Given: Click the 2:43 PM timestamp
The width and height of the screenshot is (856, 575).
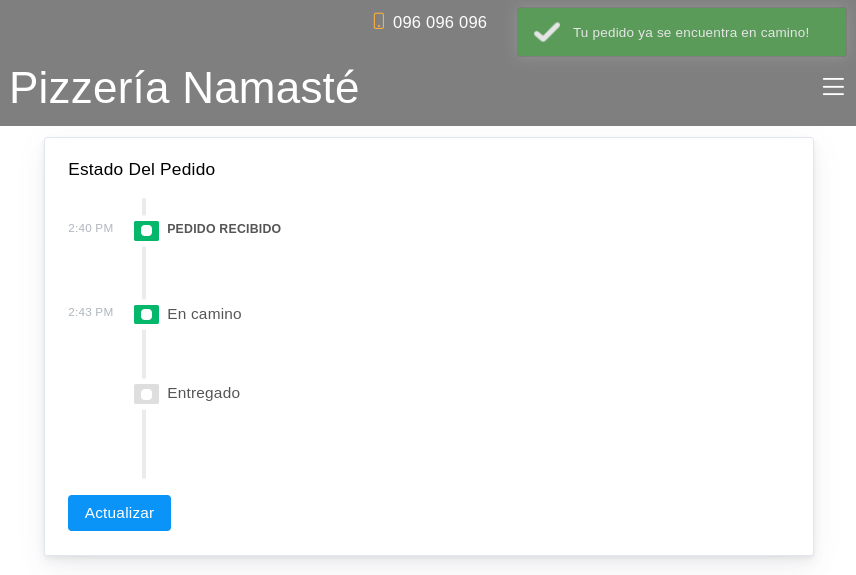Looking at the screenshot, I should [x=90, y=312].
